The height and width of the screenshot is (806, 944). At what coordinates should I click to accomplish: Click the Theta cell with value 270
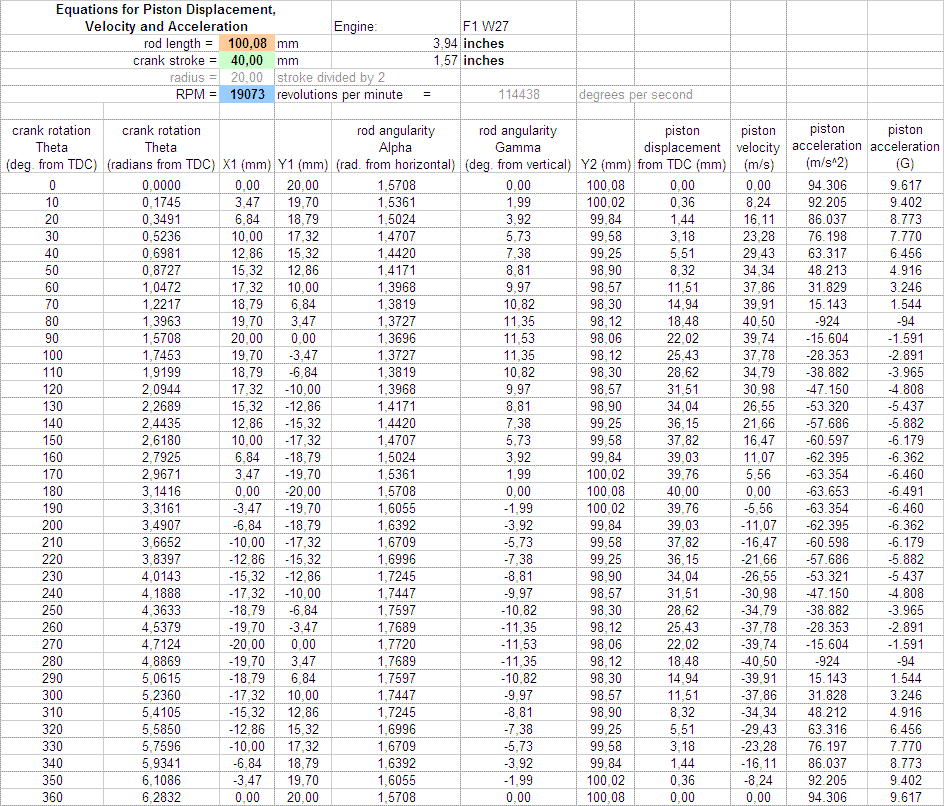[52, 644]
